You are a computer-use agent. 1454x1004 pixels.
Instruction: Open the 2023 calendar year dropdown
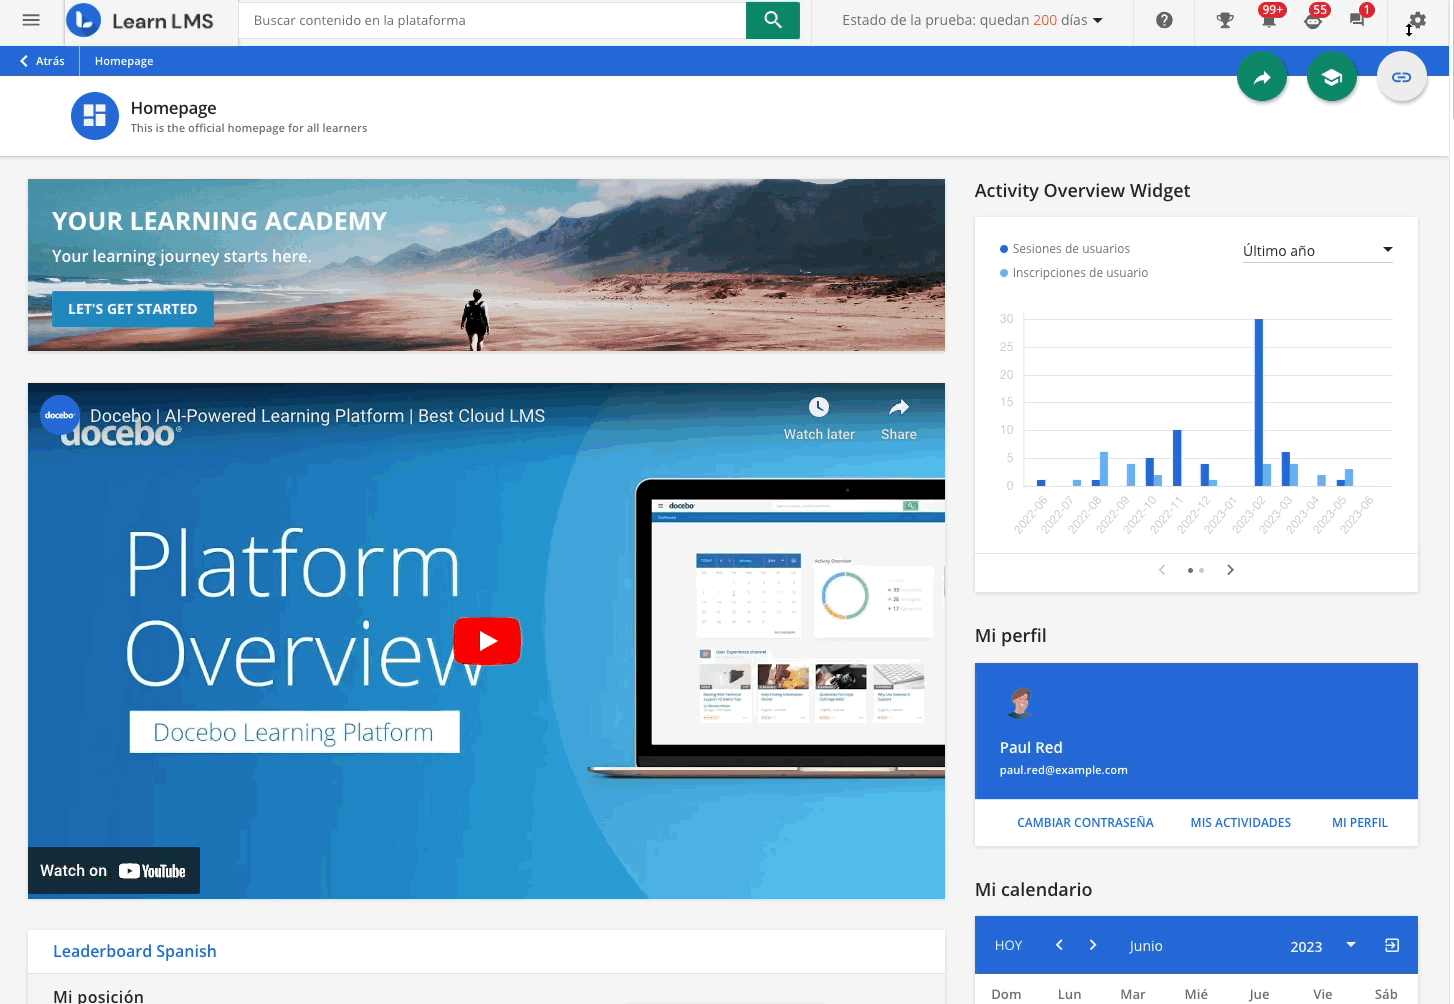point(1322,946)
